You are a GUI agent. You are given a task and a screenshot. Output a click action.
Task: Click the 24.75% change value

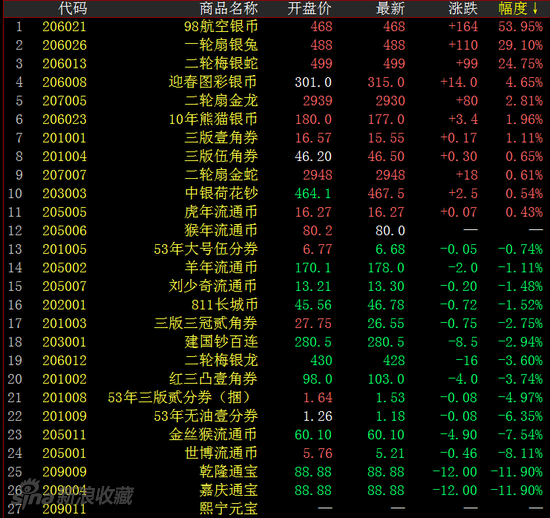coord(521,64)
